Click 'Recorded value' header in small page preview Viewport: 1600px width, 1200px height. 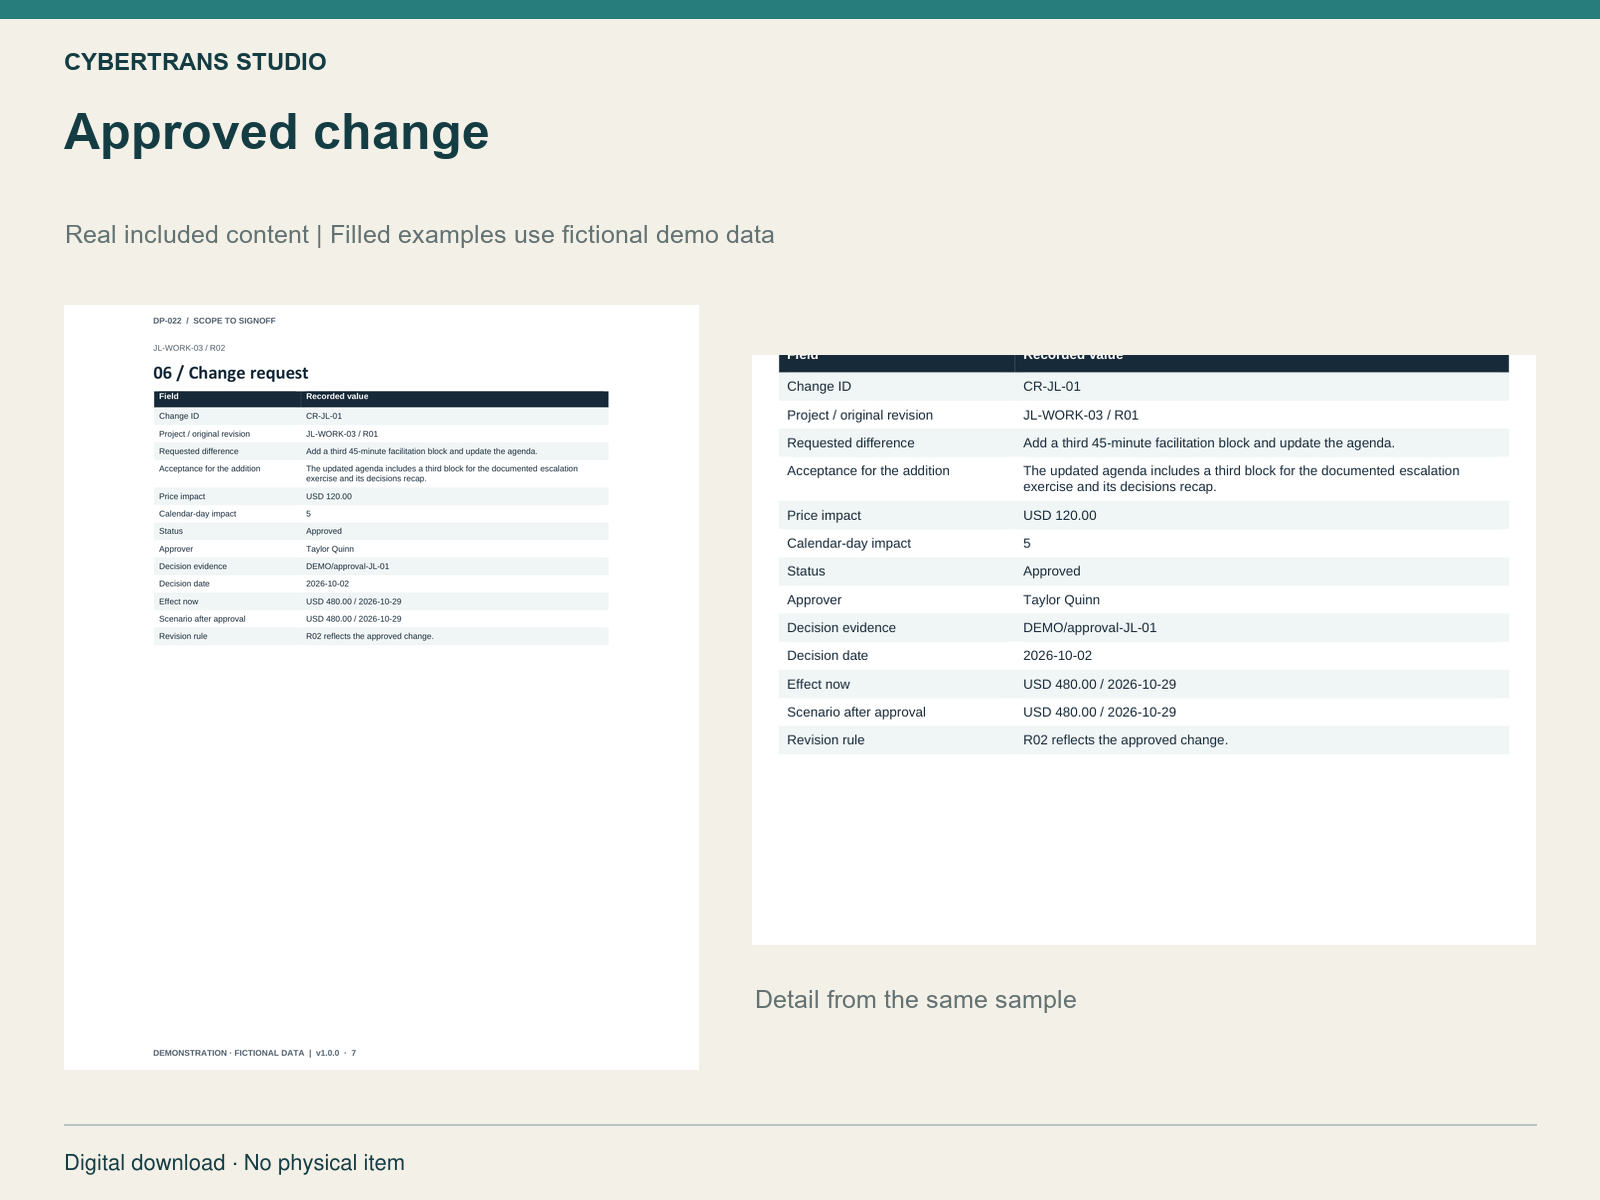(x=337, y=397)
